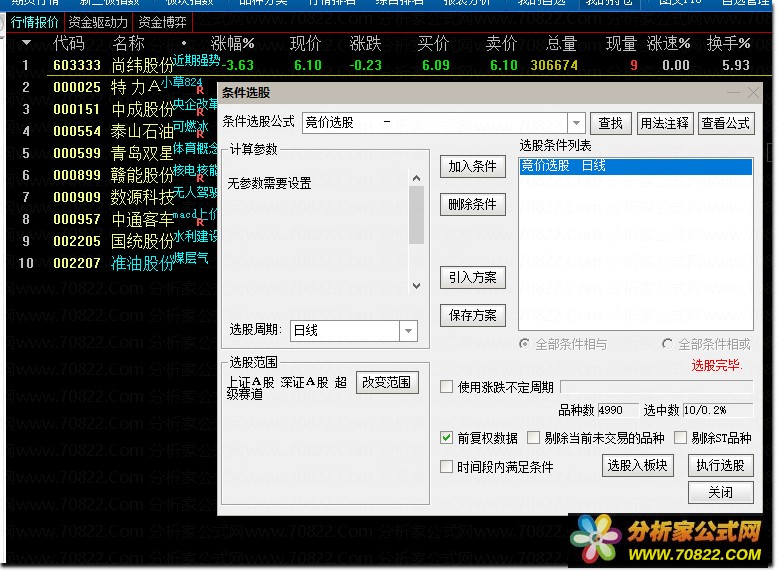Expand the 选股周期 dropdown arrow

pos(408,331)
